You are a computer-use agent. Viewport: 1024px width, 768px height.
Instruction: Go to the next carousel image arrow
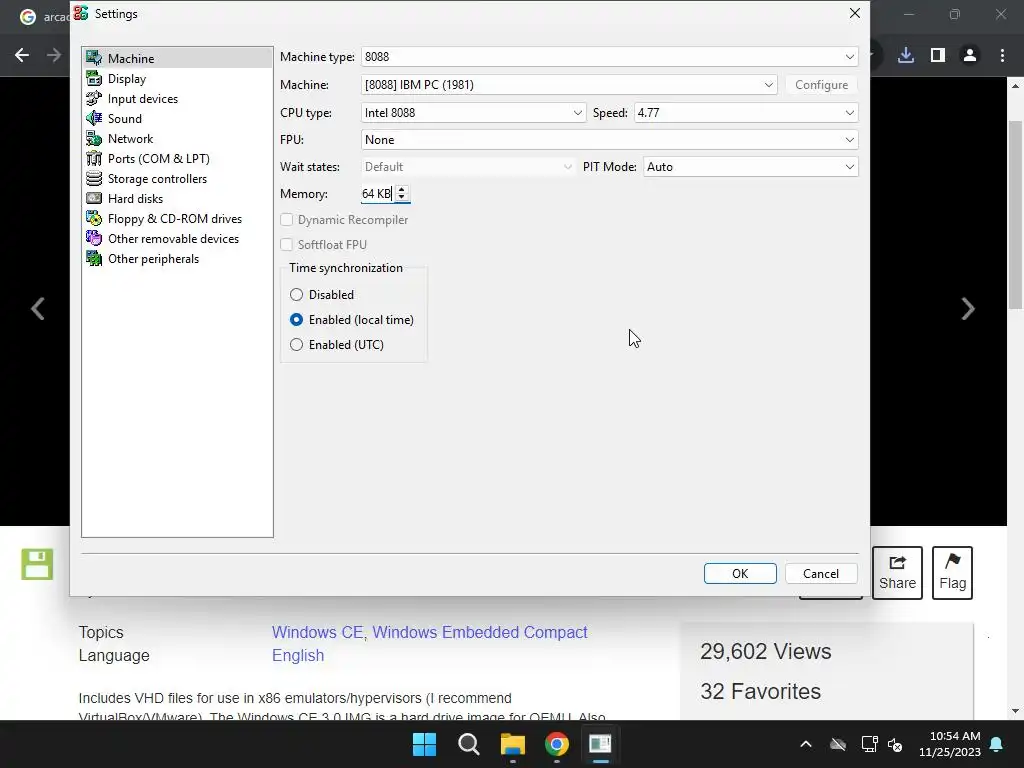tap(968, 308)
